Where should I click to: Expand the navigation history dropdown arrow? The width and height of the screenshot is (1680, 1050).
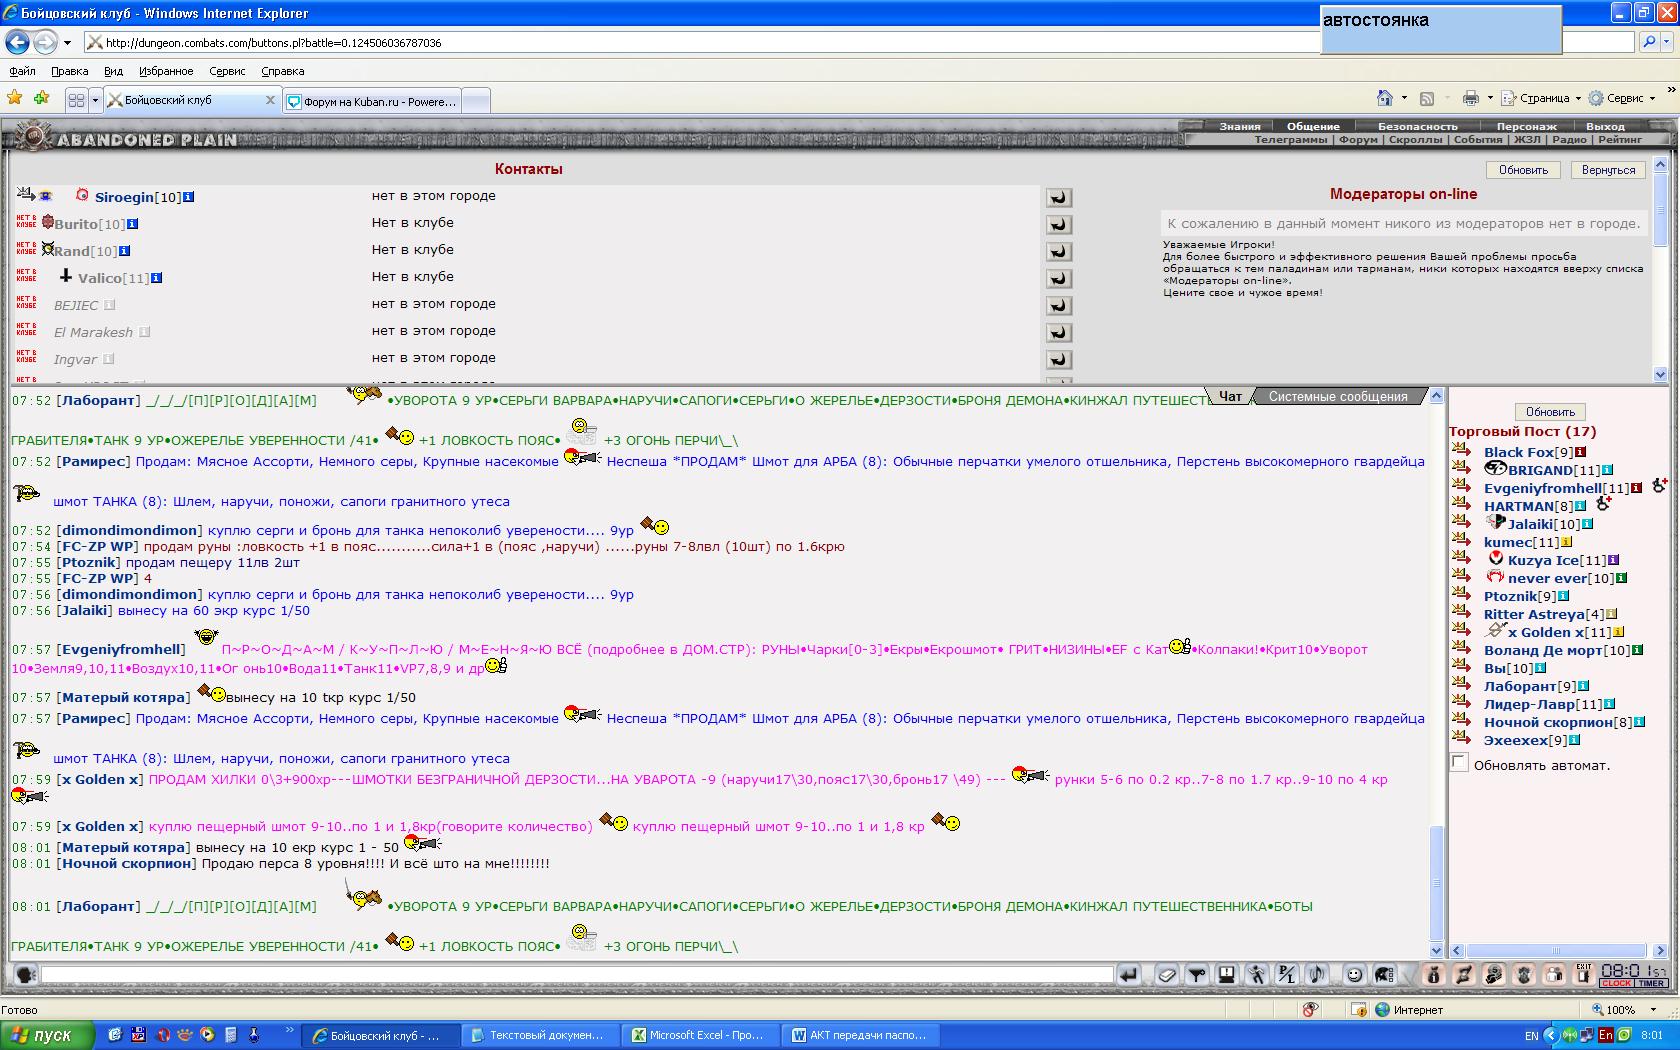click(67, 42)
